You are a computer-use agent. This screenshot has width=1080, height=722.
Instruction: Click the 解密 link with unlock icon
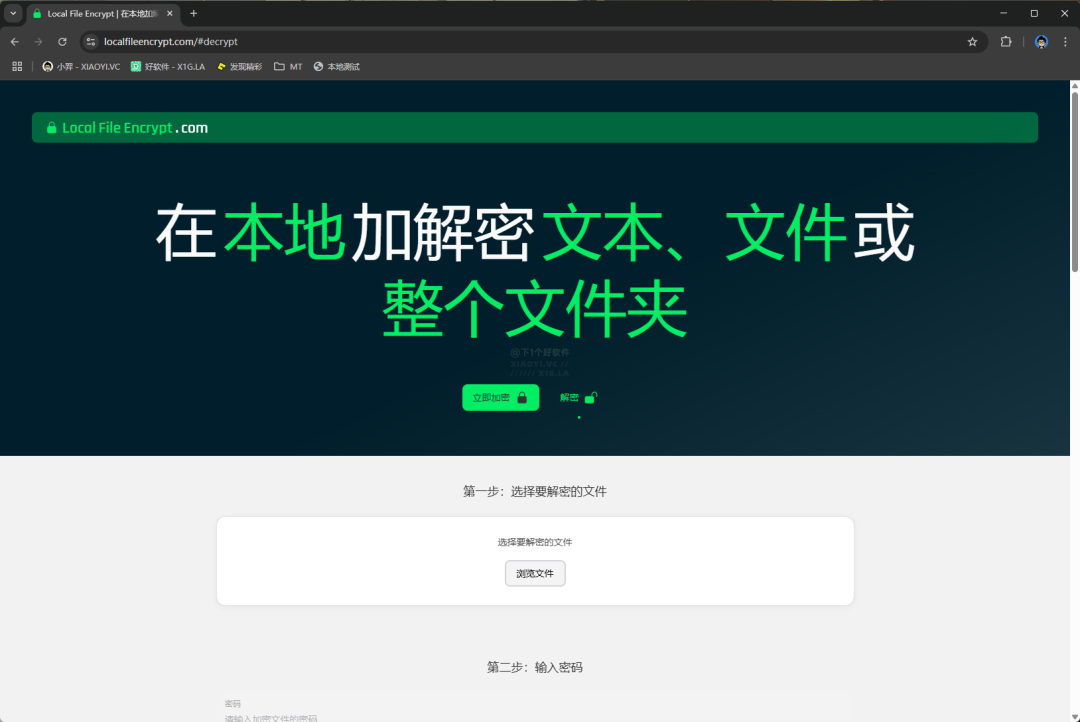pyautogui.click(x=579, y=398)
